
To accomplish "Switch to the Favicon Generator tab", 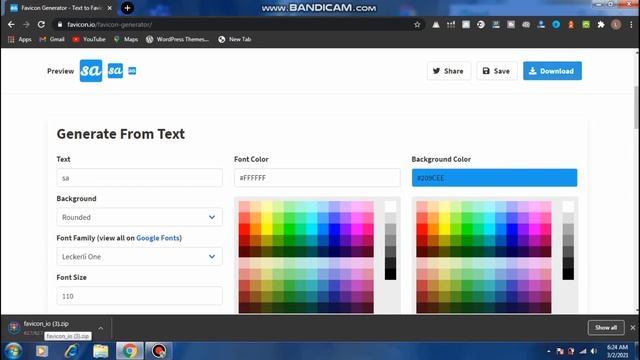I will point(61,8).
